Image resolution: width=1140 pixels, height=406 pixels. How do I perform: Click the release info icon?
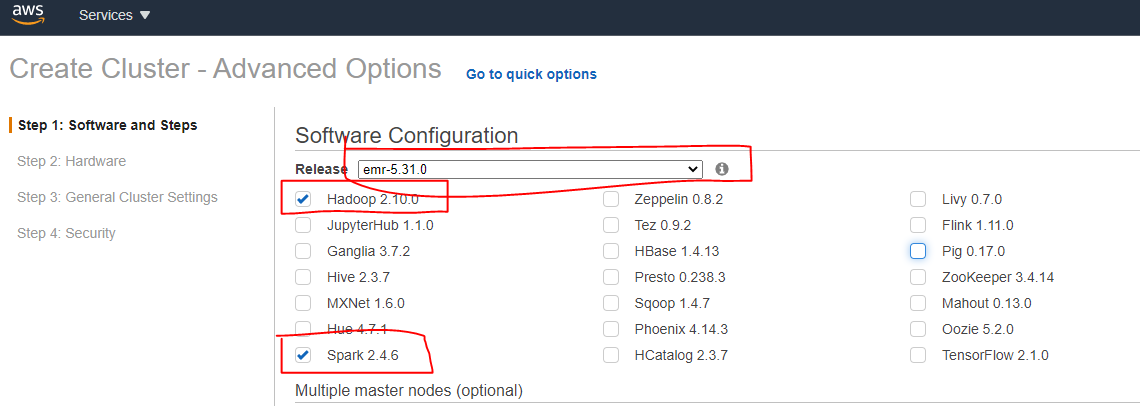click(x=722, y=169)
